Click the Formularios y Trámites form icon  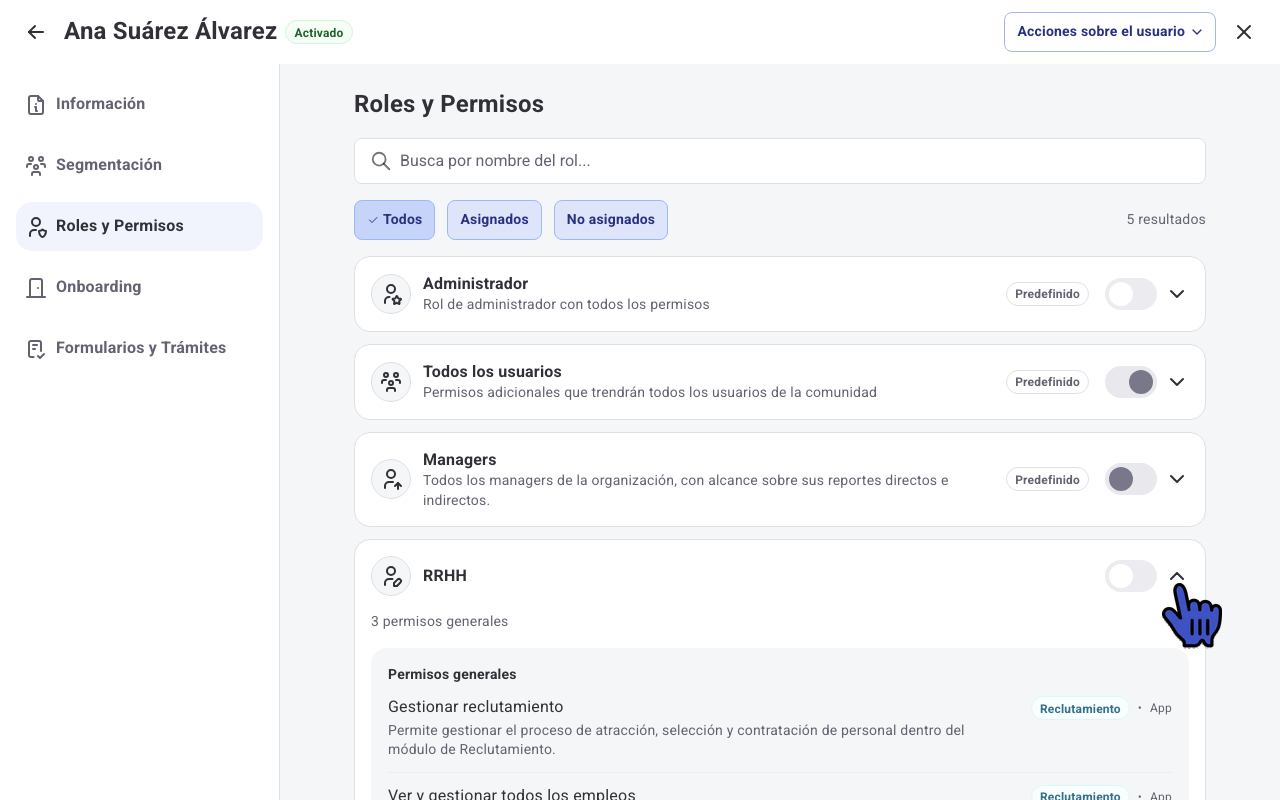pos(36,349)
